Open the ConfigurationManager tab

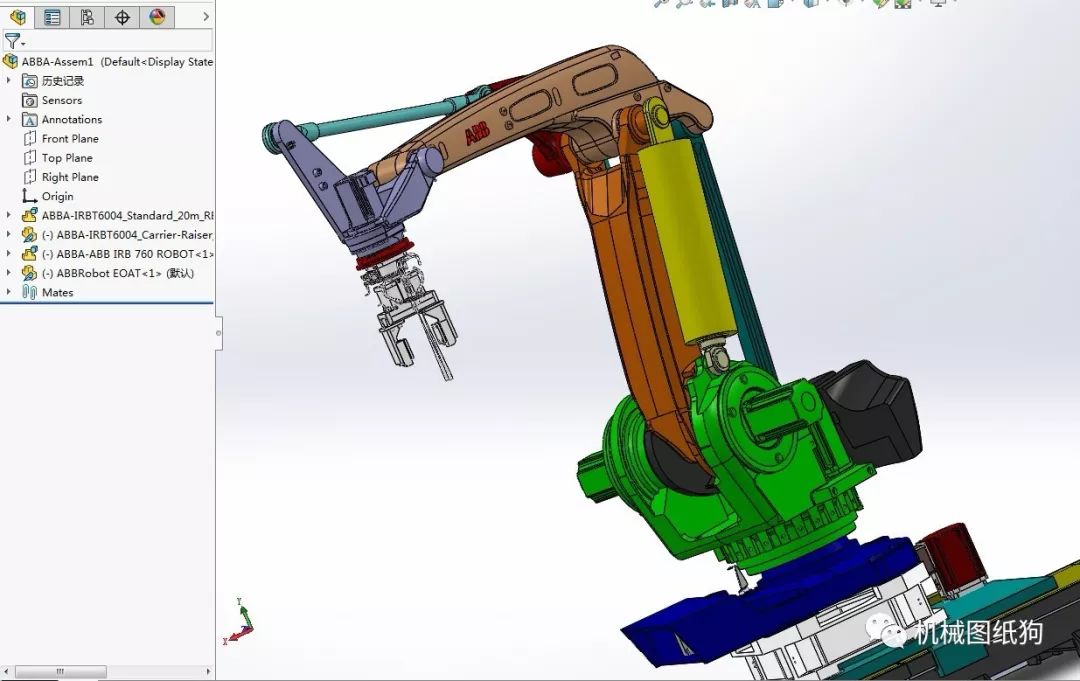pyautogui.click(x=87, y=17)
